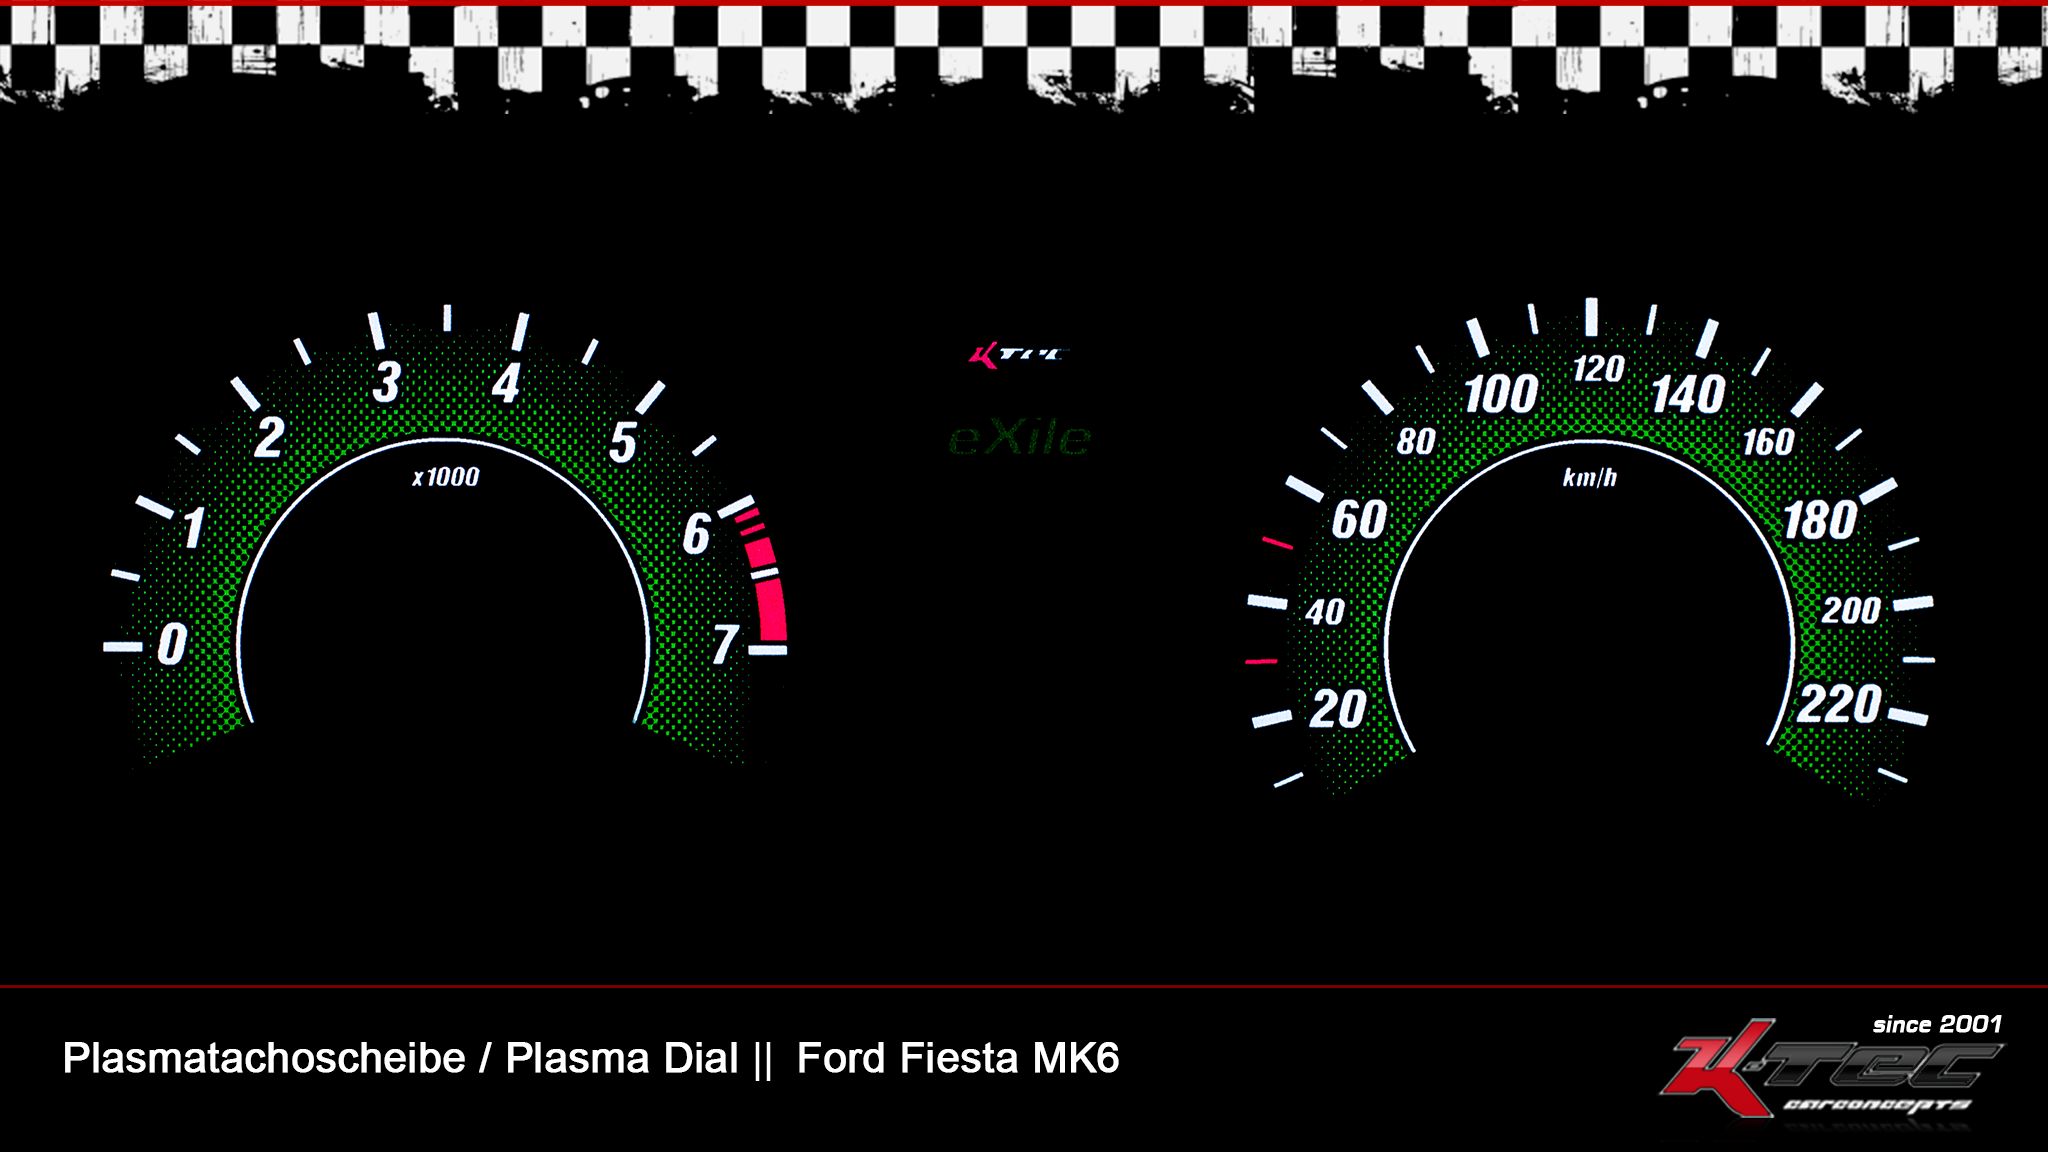The image size is (2048, 1152).
Task: Click speedometer number 20
Action: 1338,709
